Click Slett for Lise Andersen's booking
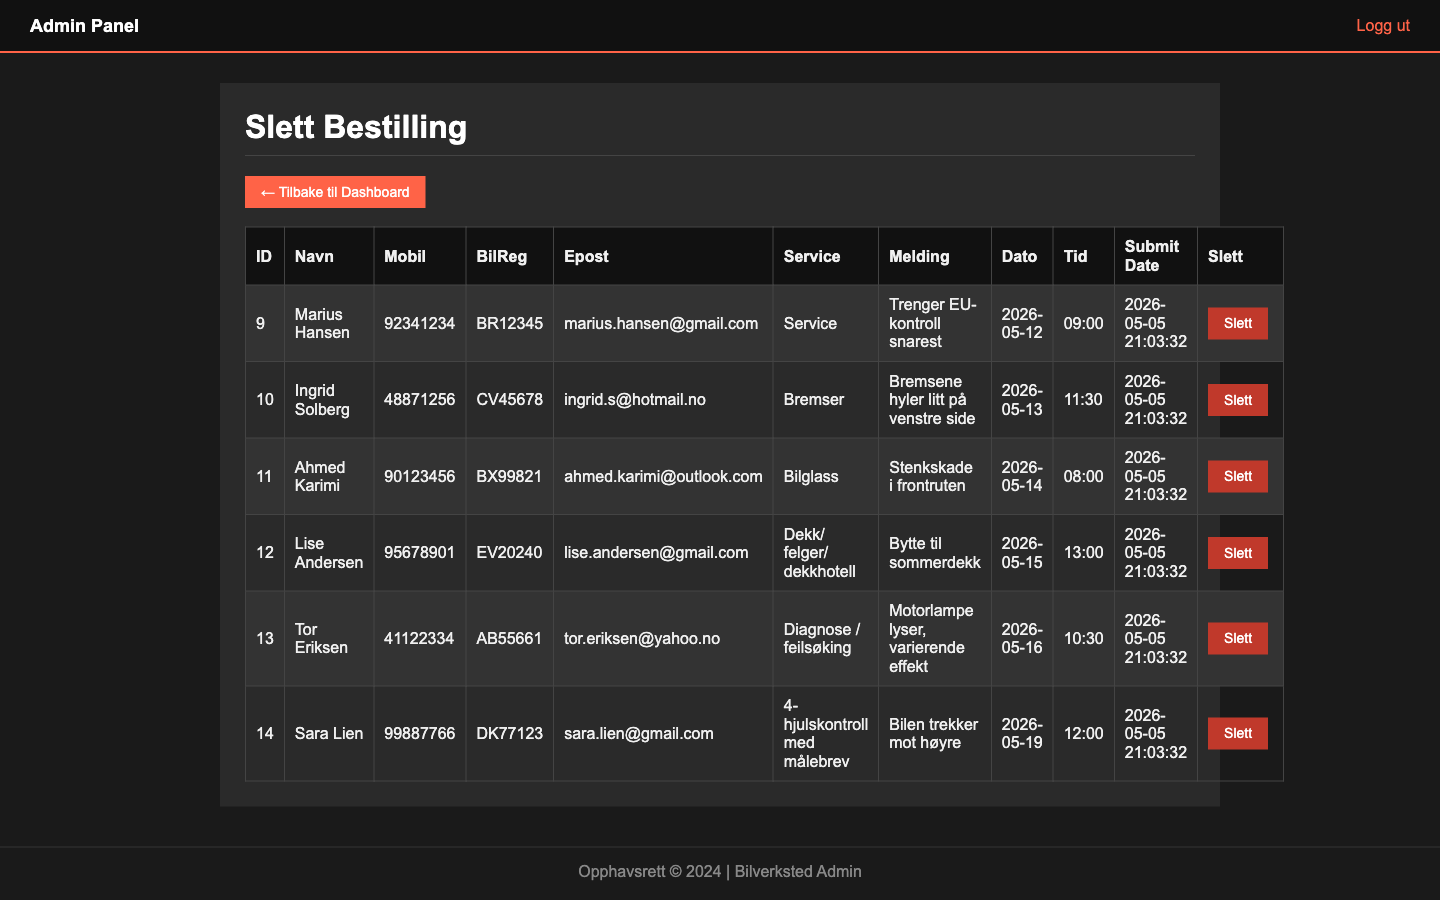This screenshot has width=1440, height=900. (x=1237, y=553)
